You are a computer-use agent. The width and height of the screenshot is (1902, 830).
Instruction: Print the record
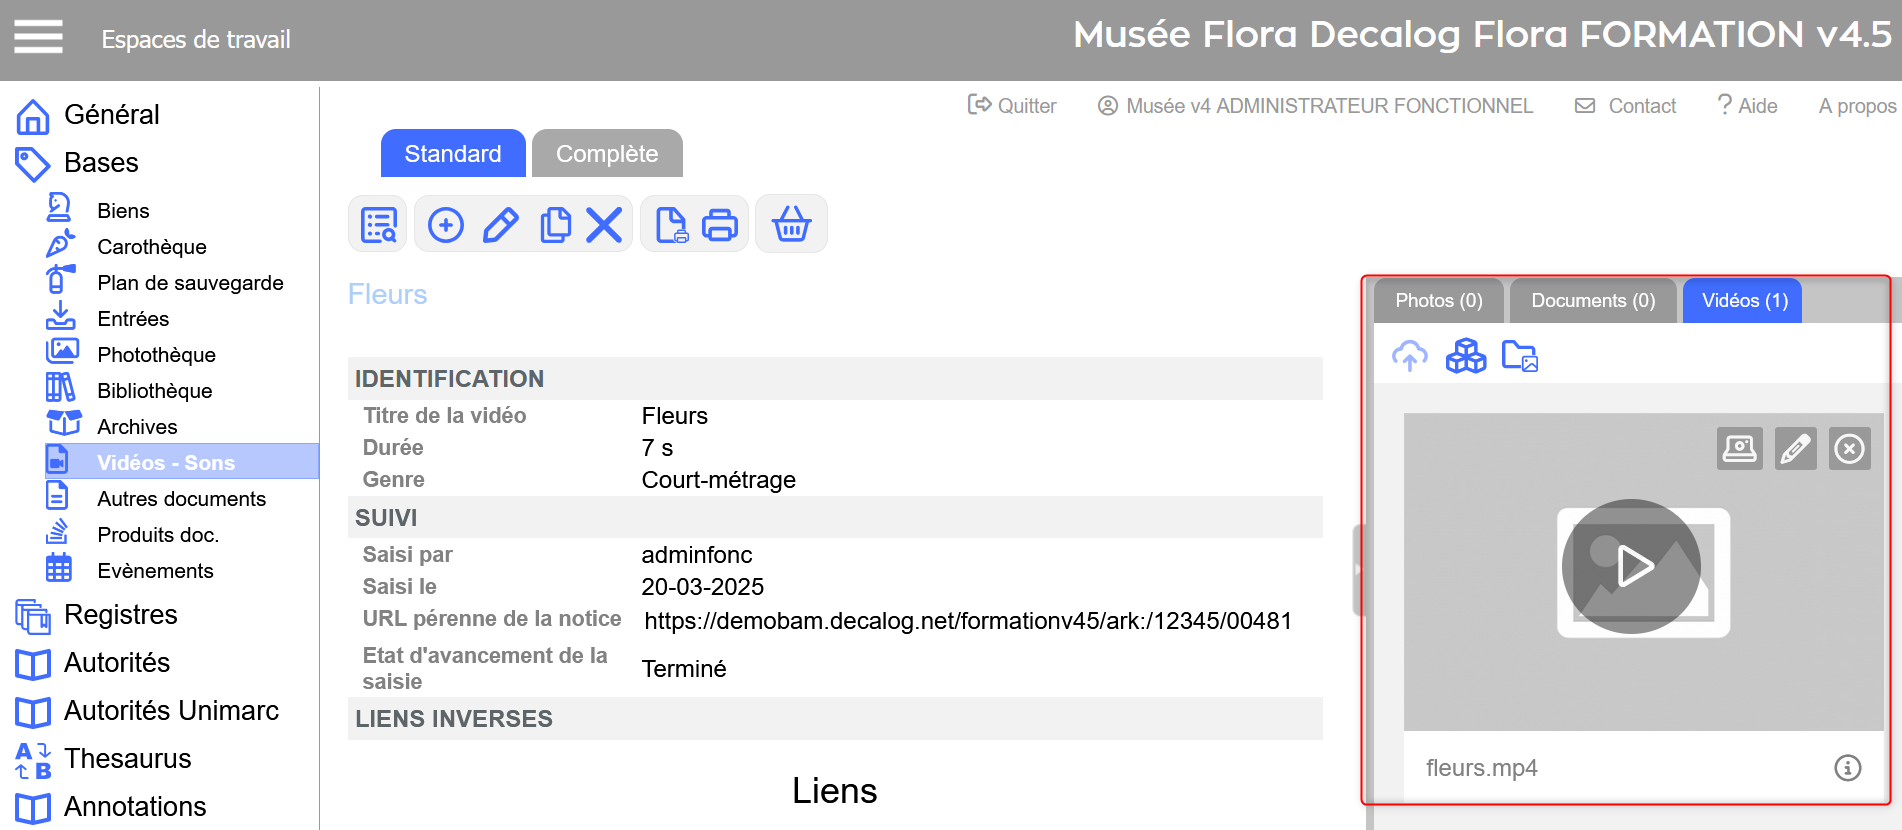(x=720, y=225)
